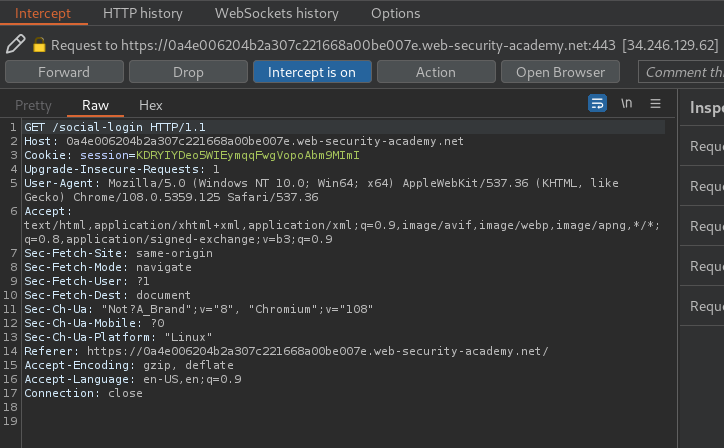Click the pencil edit target icon
The image size is (724, 448).
point(15,44)
